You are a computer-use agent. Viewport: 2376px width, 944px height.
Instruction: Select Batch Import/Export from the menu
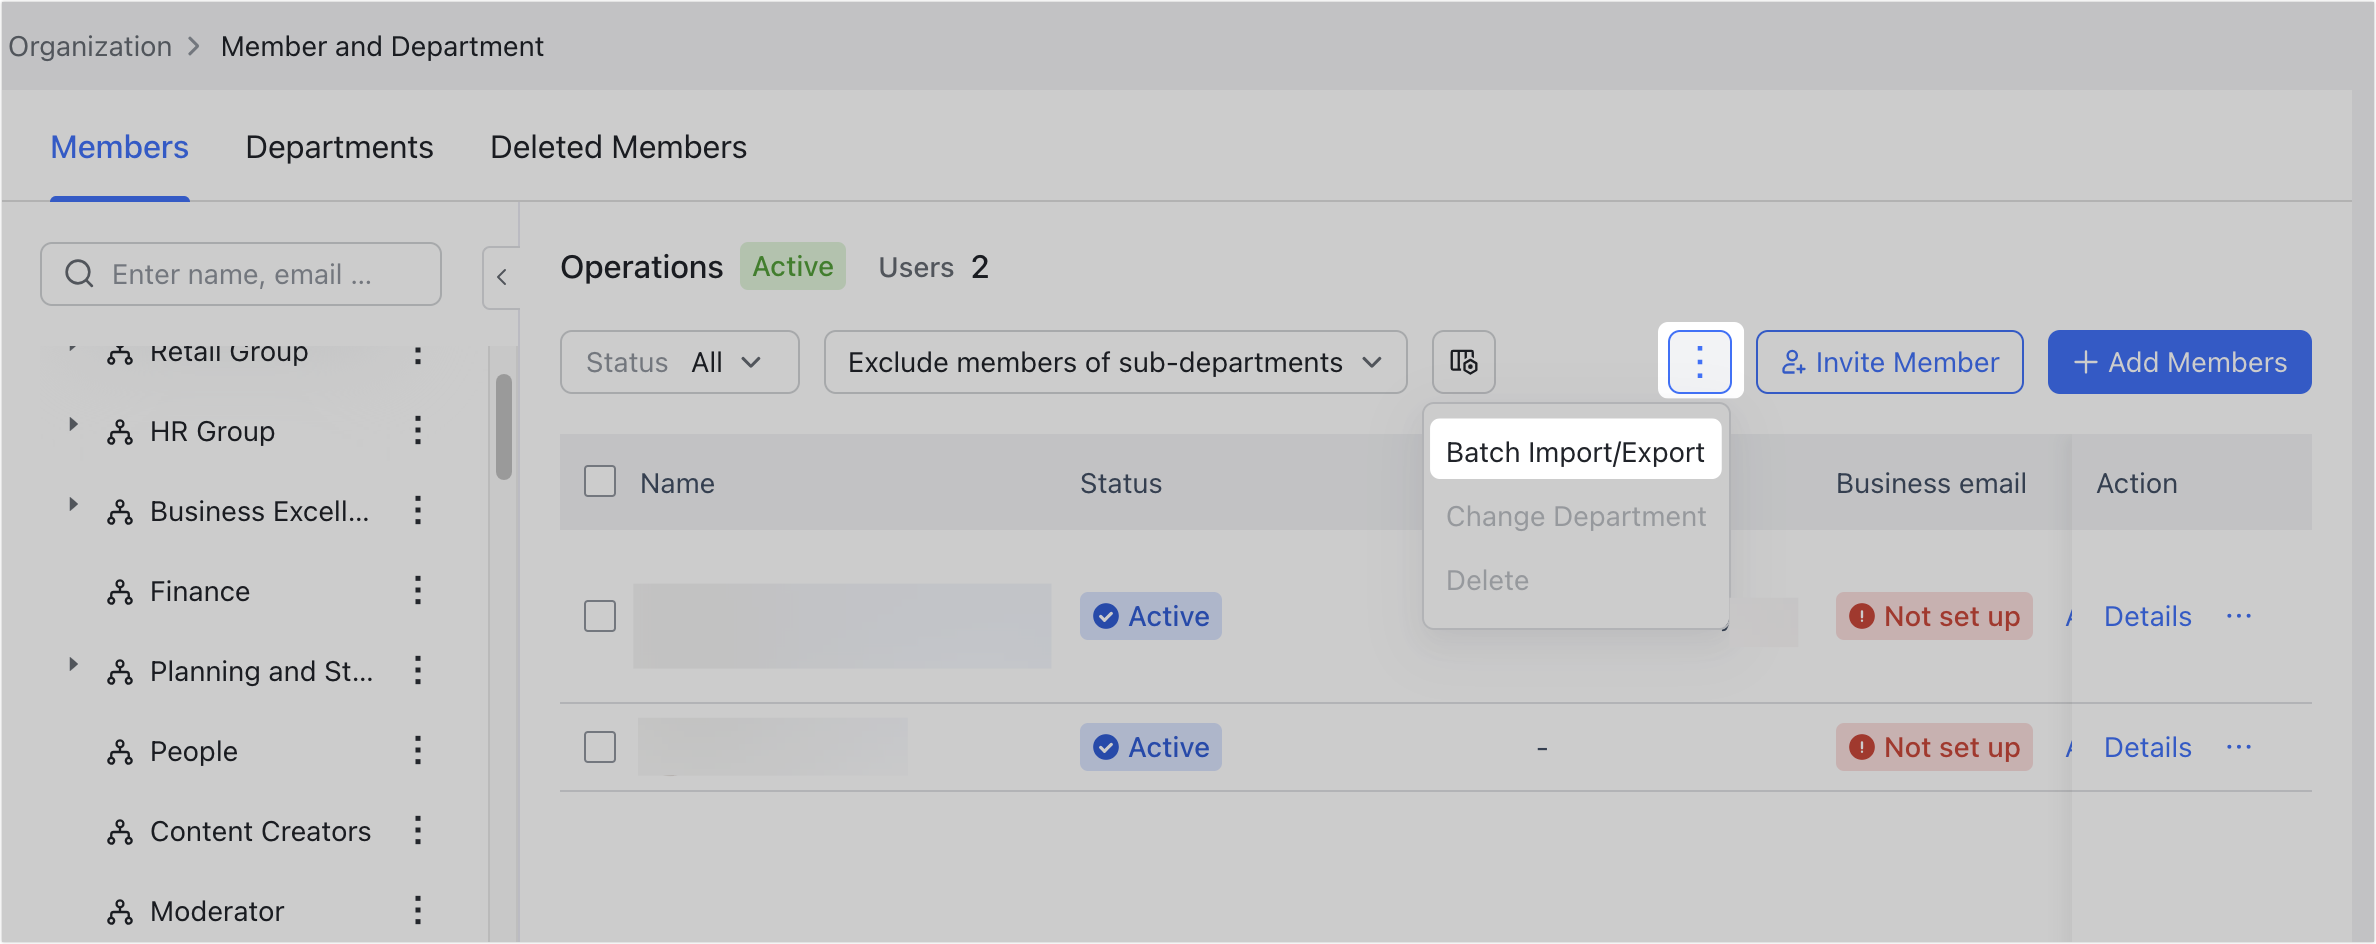[x=1574, y=451]
